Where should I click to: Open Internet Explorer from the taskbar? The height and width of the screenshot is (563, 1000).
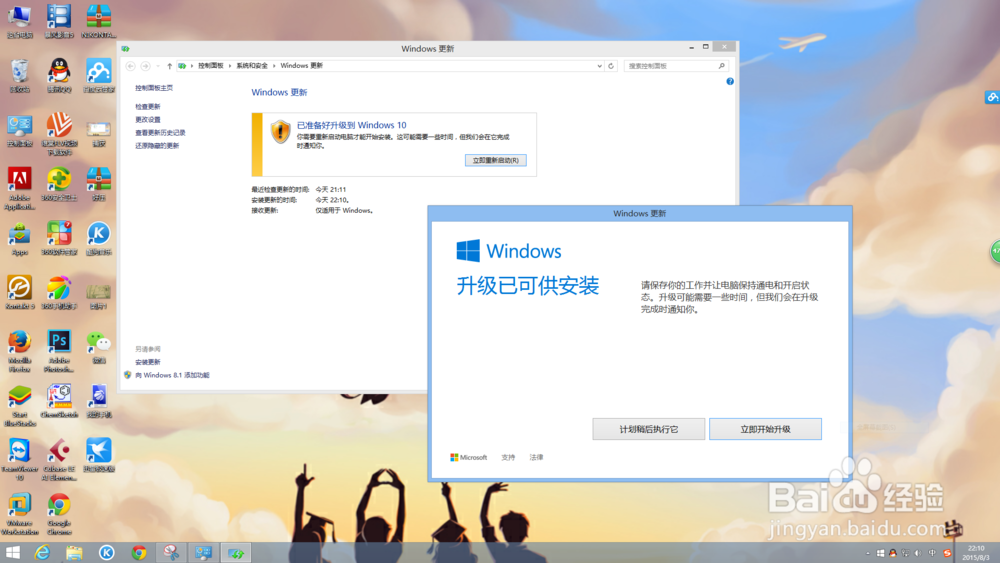42,552
